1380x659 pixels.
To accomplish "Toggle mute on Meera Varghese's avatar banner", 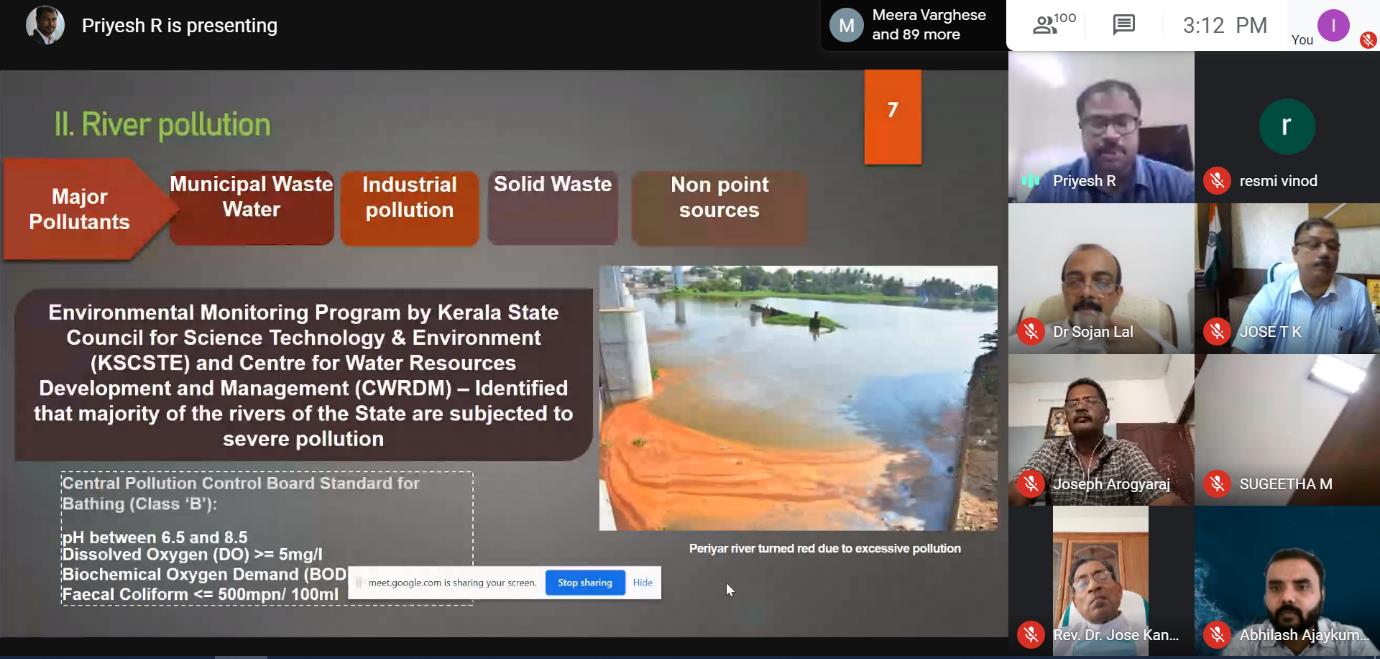I will tap(845, 26).
